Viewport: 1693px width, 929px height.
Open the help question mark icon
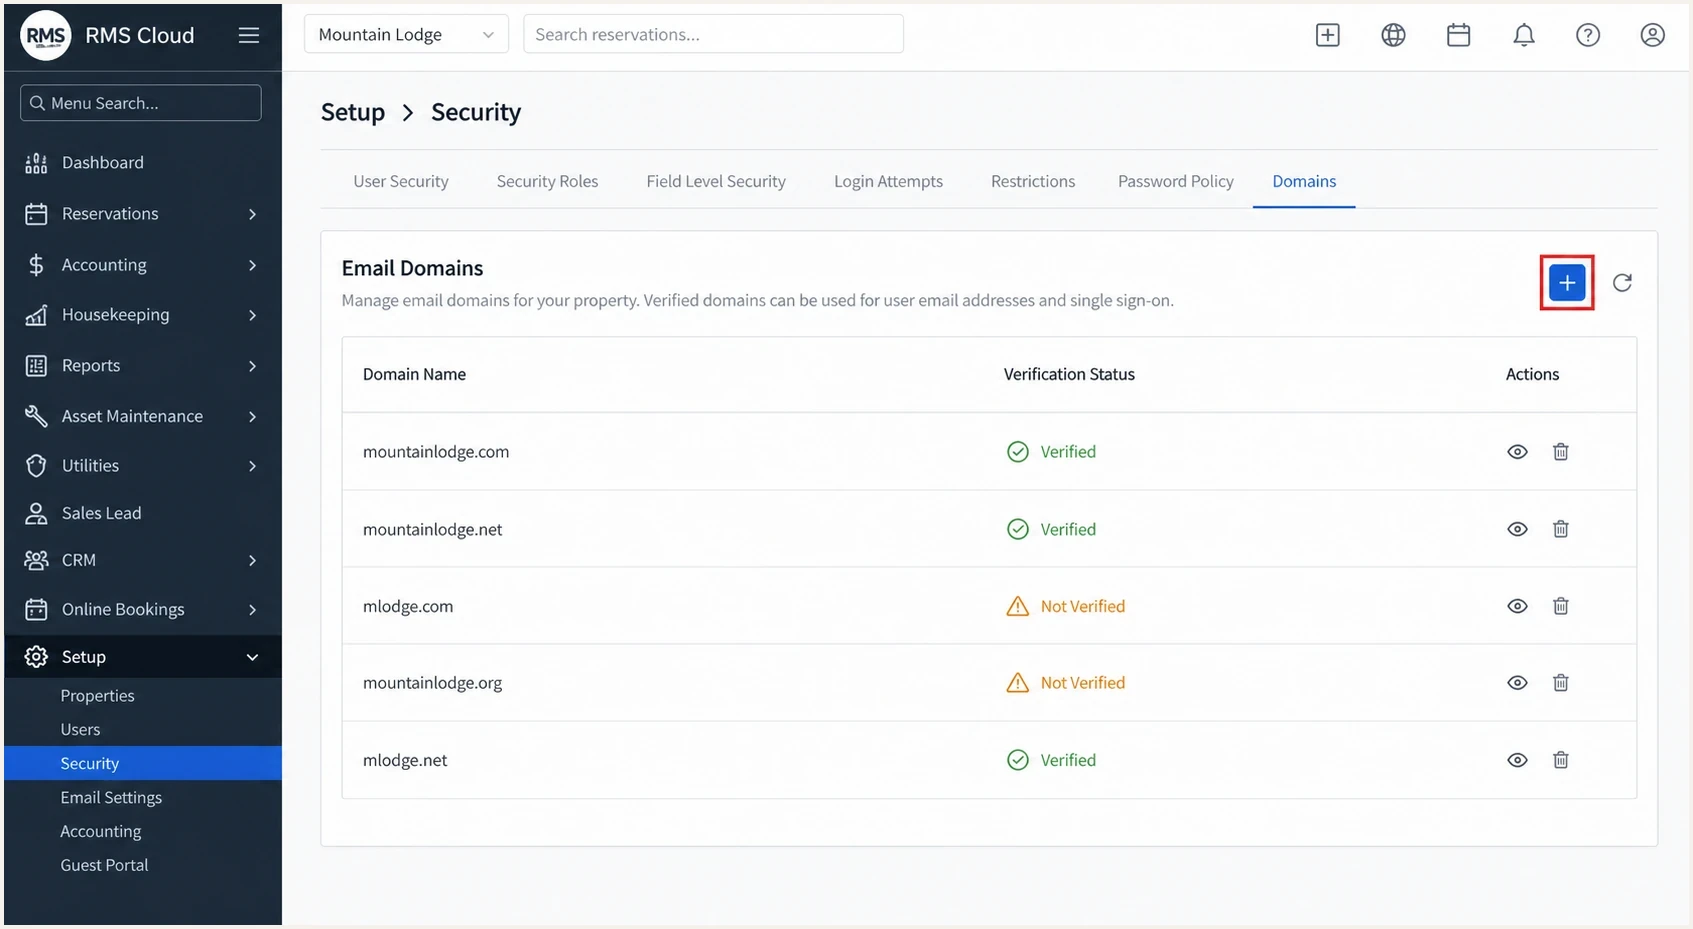tap(1588, 35)
